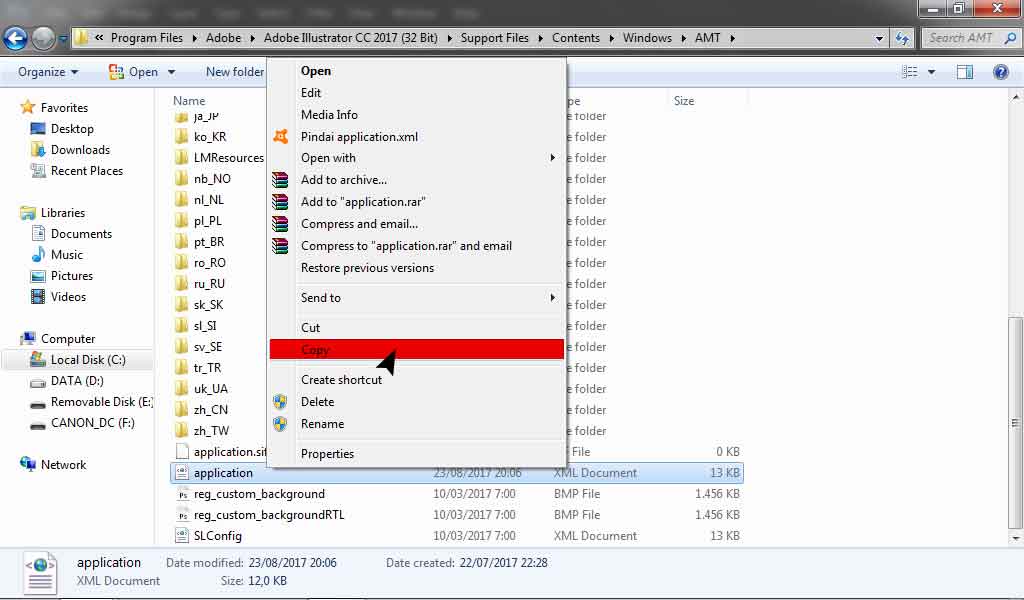The image size is (1024, 600).
Task: Open the recent pages dropdown arrow
Action: (63, 39)
